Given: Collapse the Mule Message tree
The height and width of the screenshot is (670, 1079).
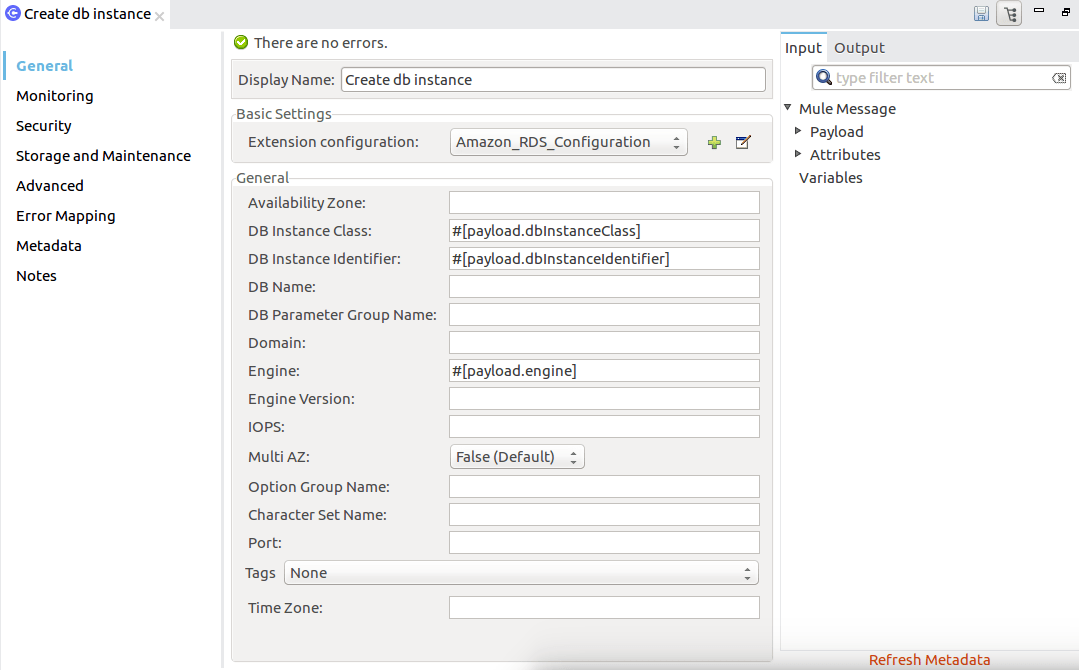Looking at the screenshot, I should (786, 108).
